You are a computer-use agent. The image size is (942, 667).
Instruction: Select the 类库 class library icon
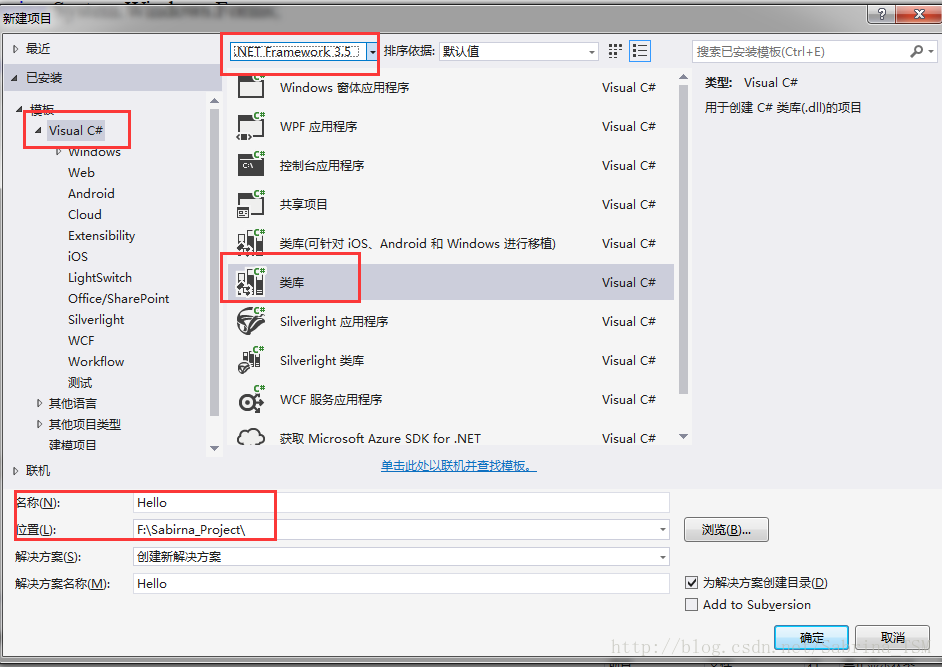(x=251, y=282)
